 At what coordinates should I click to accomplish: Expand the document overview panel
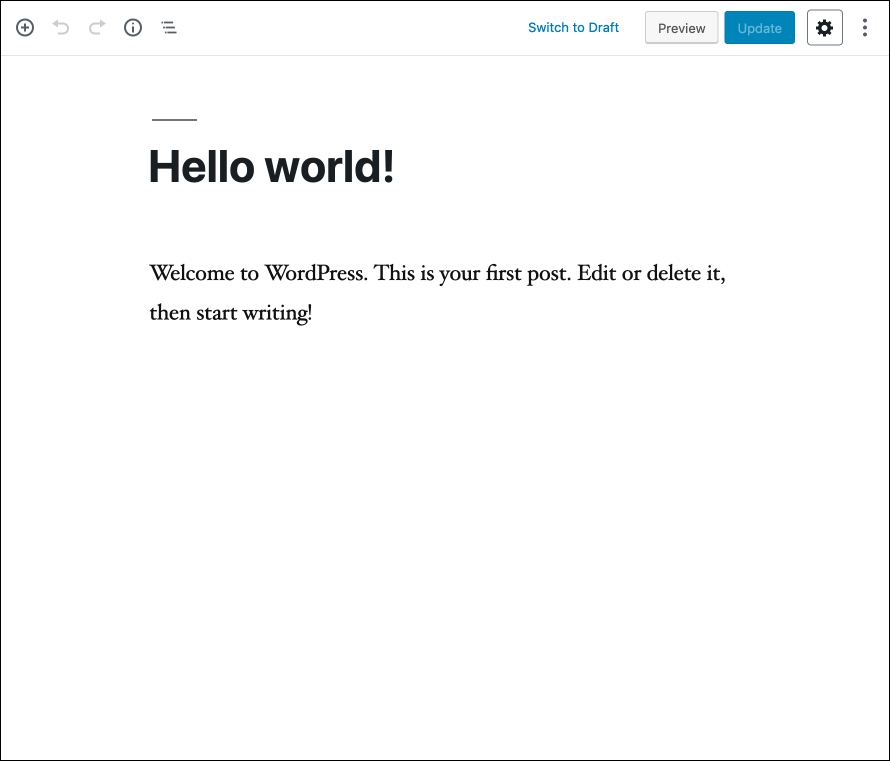169,27
